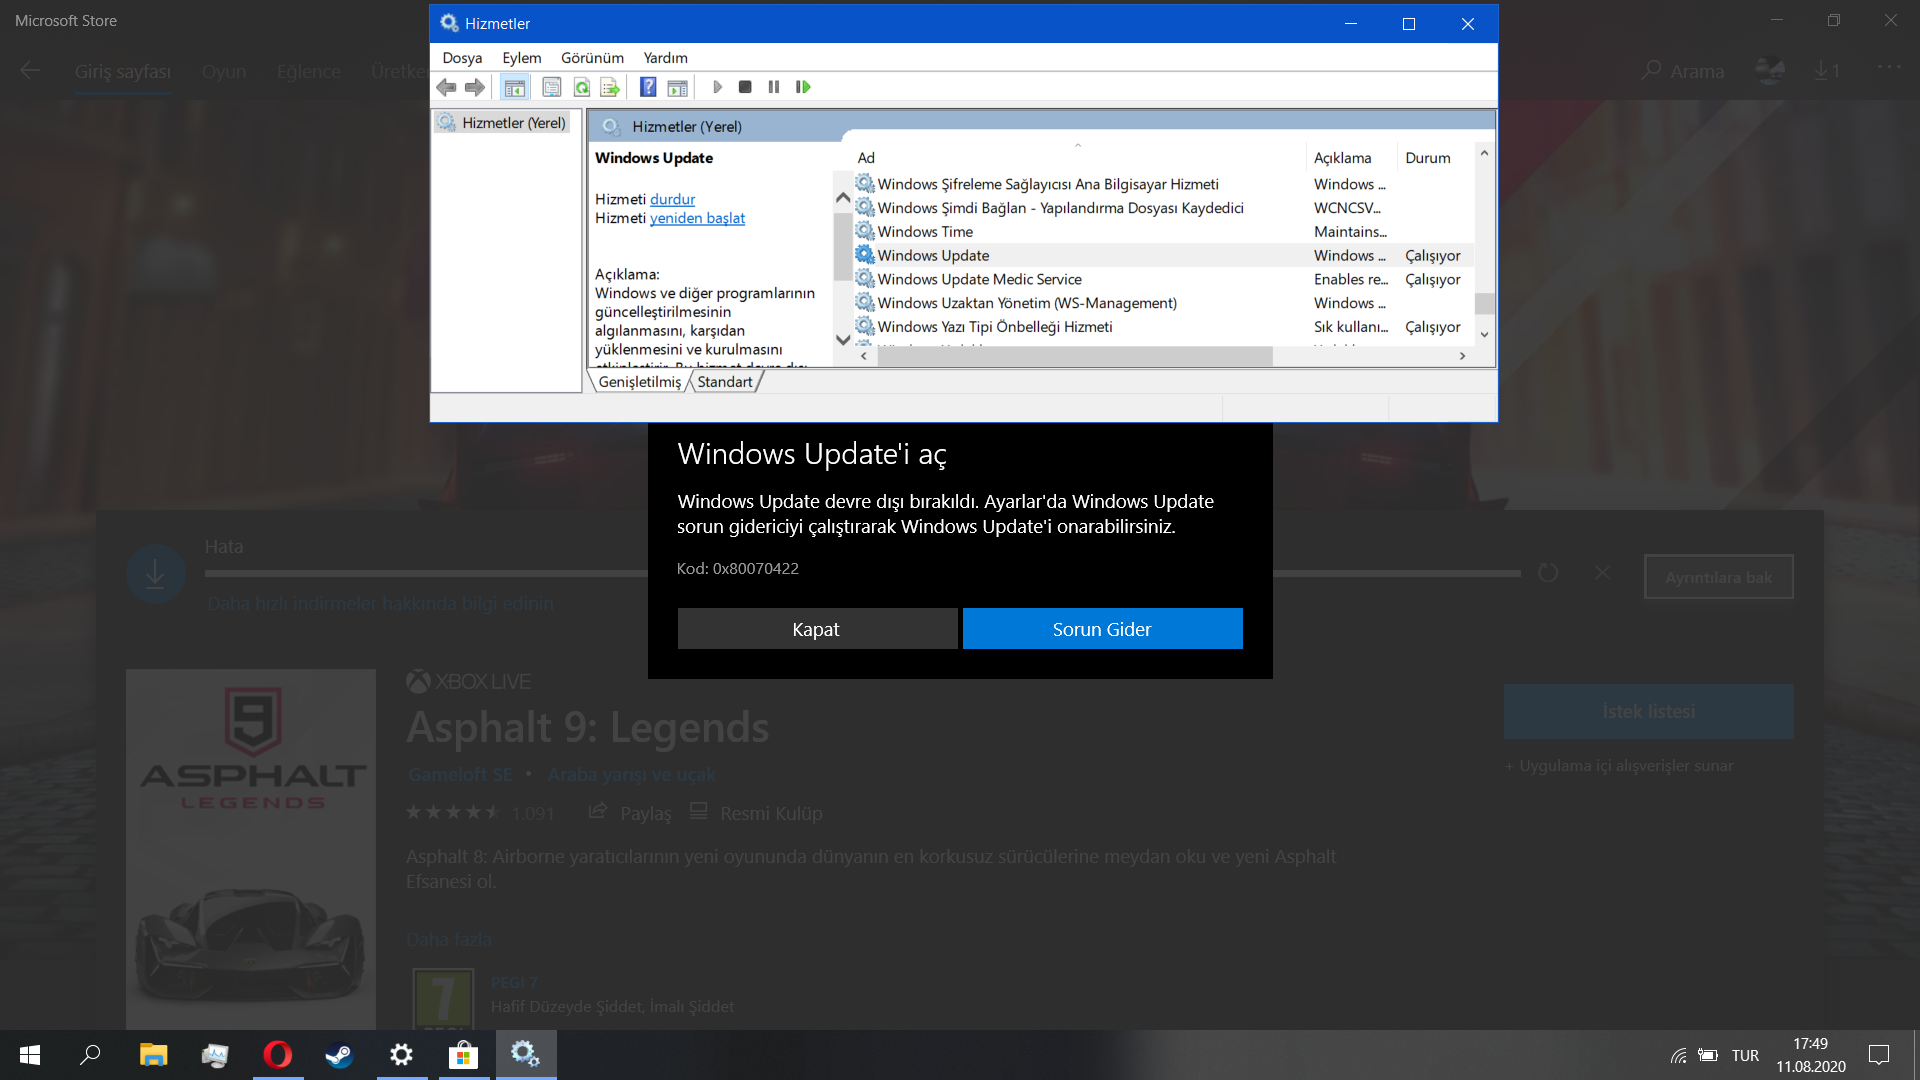The height and width of the screenshot is (1080, 1920).
Task: Pause the service with the pause icon
Action: pos(773,87)
